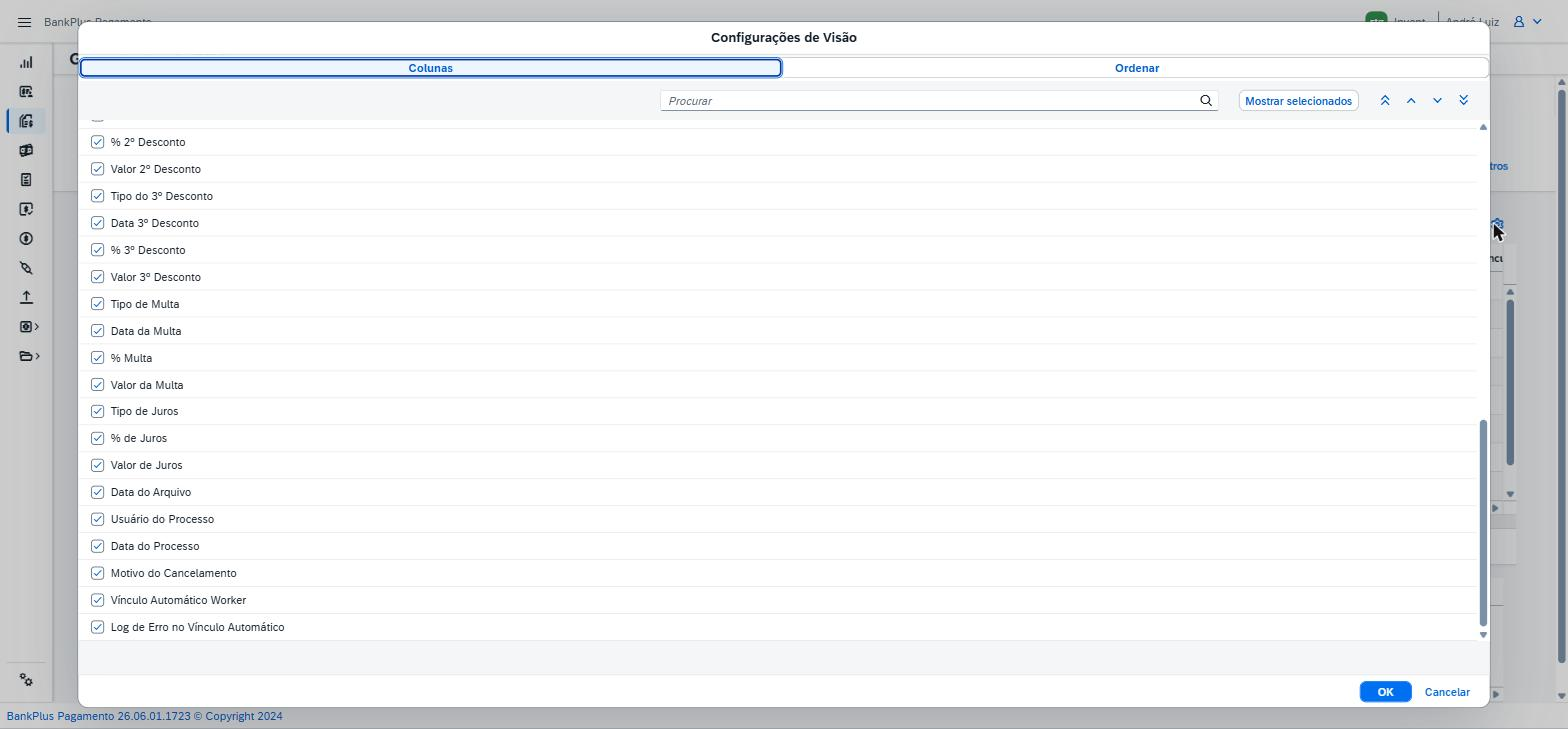The height and width of the screenshot is (729, 1568).
Task: Move selected column up one position
Action: (1411, 101)
